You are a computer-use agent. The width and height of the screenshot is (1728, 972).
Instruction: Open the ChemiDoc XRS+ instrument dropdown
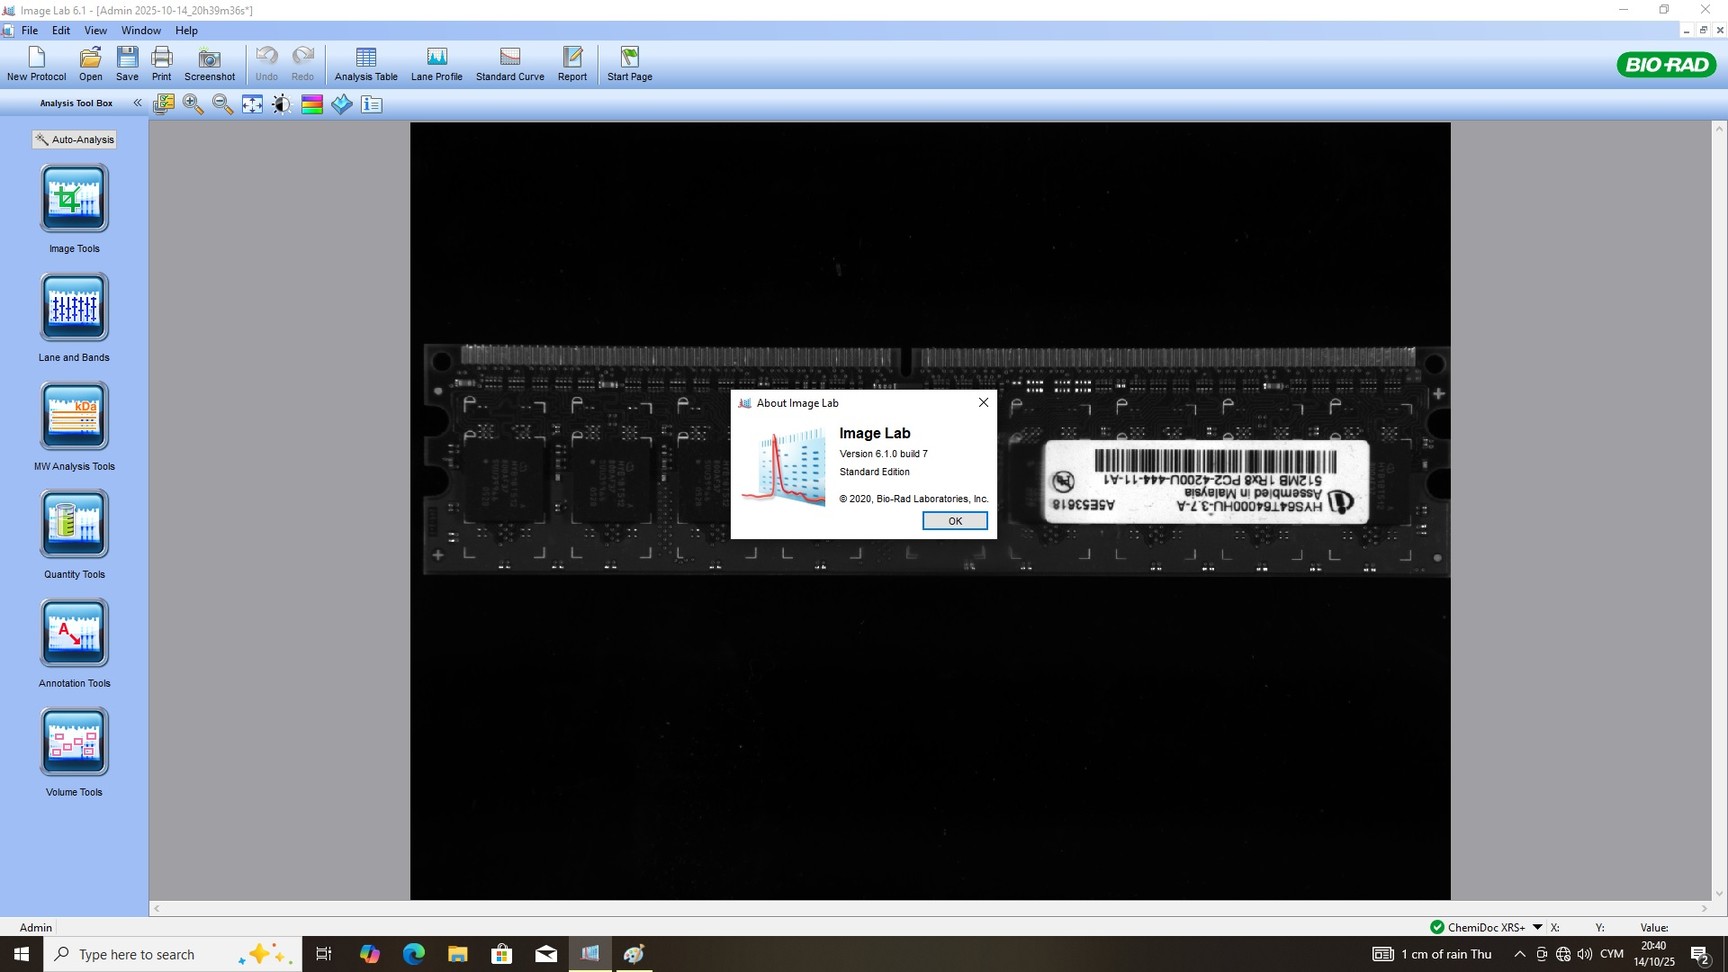[1537, 927]
